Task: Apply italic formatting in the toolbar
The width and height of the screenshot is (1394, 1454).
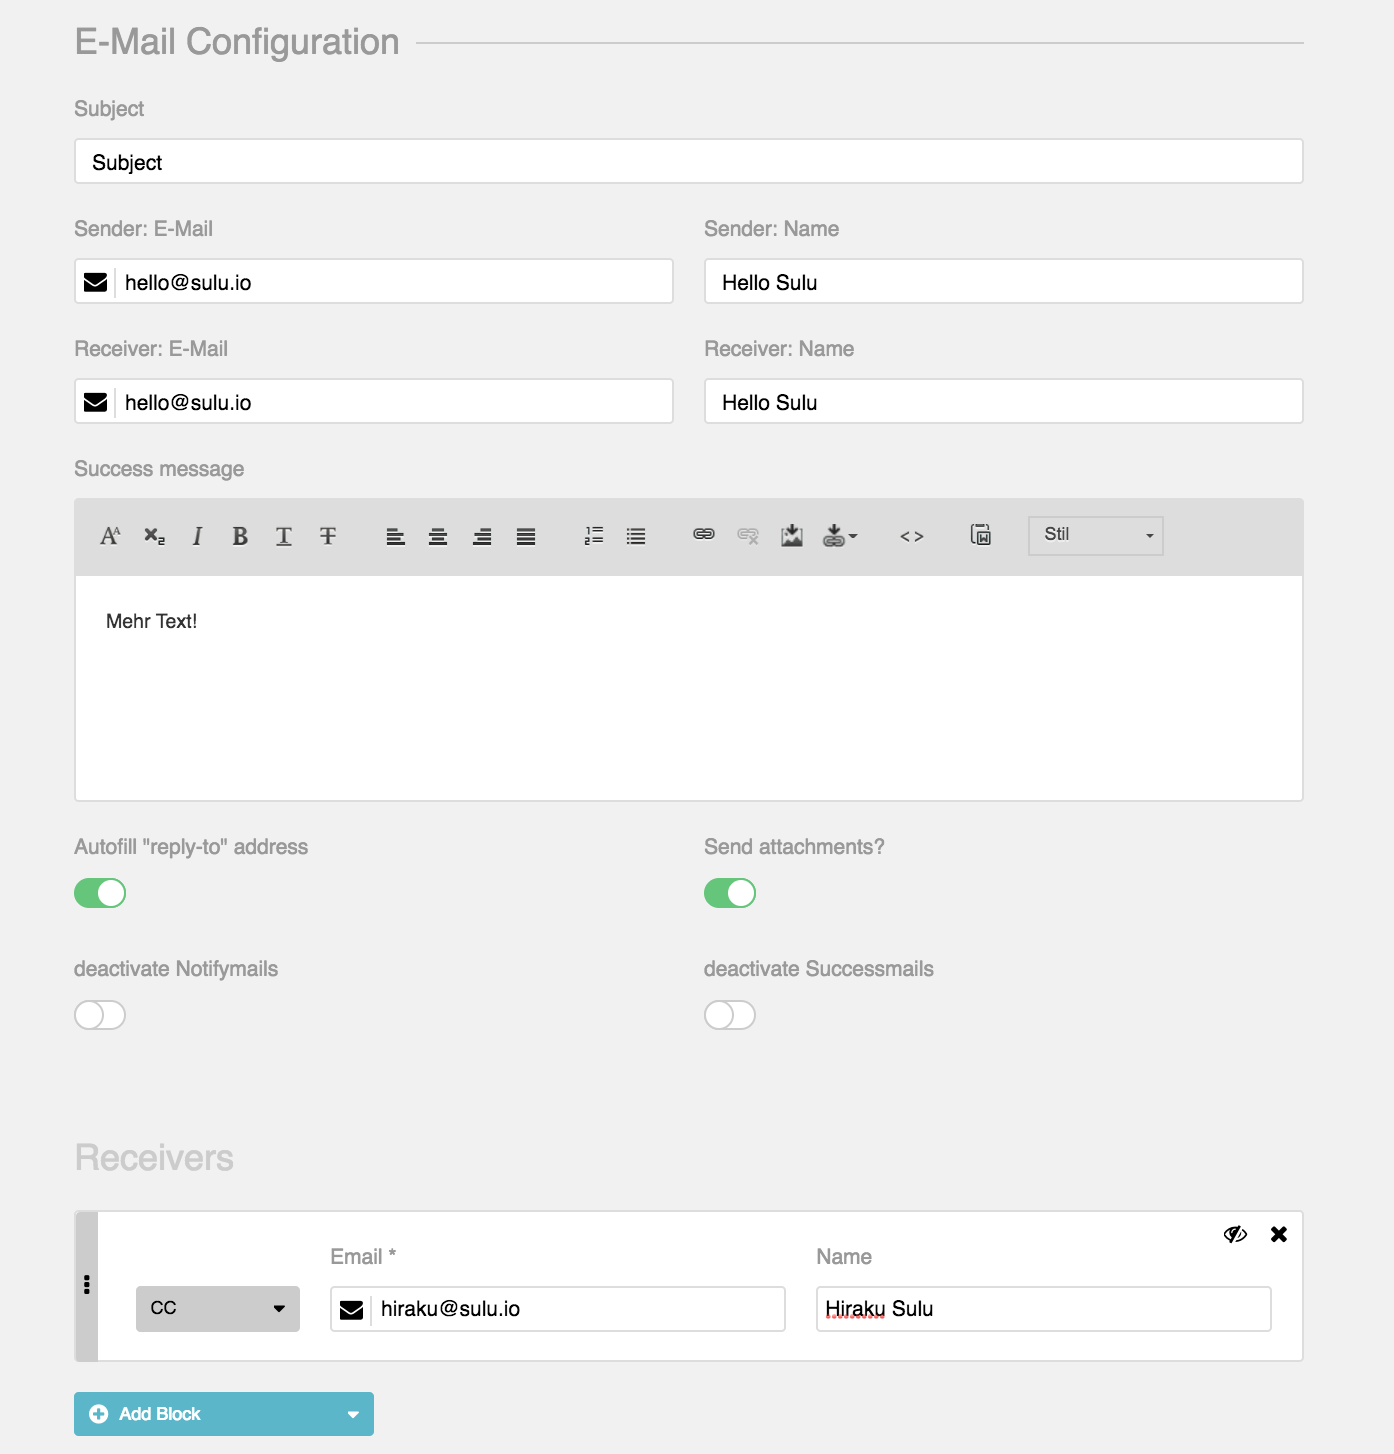Action: click(197, 537)
